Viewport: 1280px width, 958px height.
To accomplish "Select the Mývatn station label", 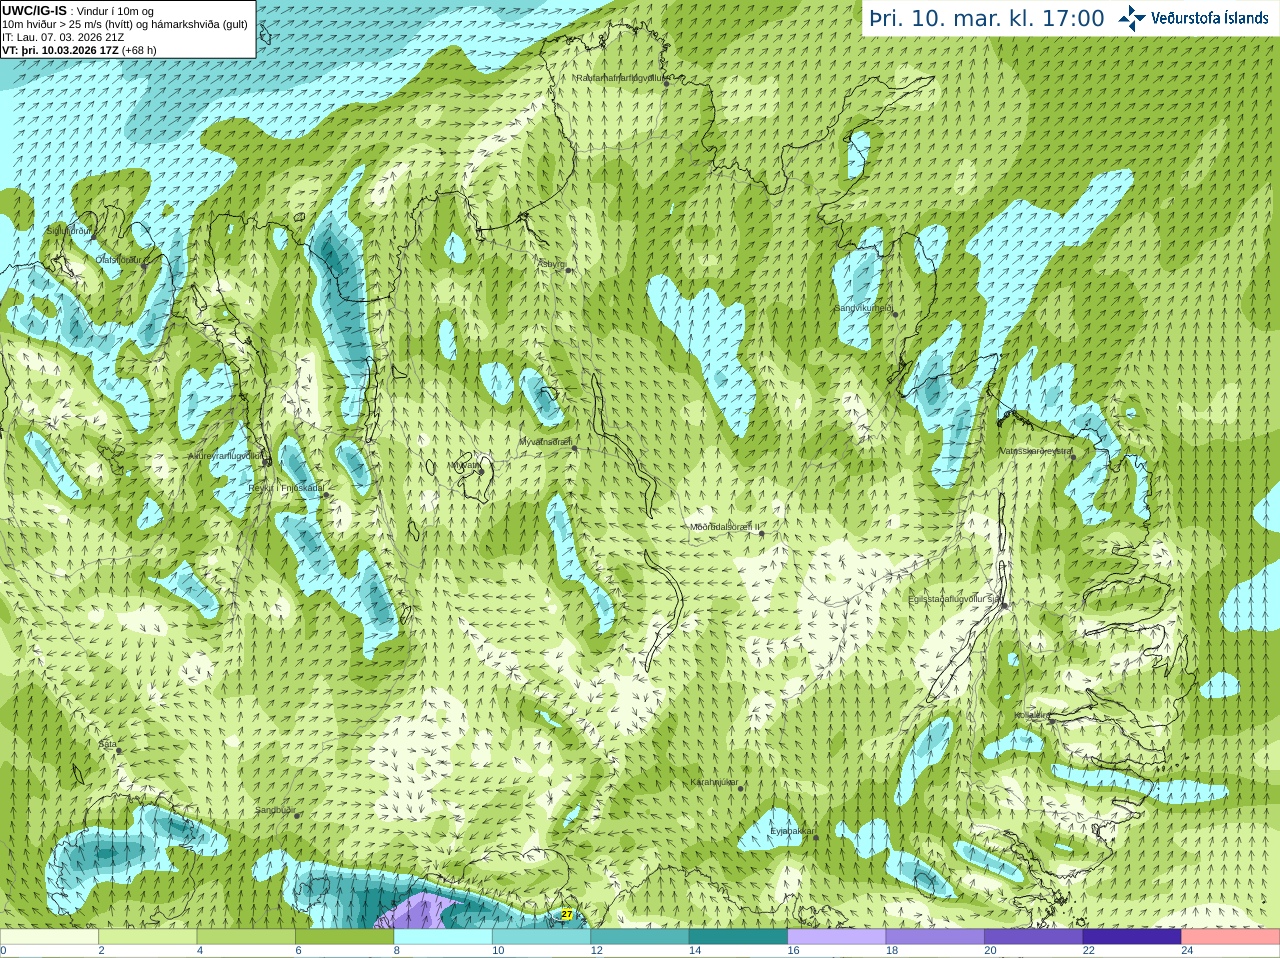I will pos(465,465).
